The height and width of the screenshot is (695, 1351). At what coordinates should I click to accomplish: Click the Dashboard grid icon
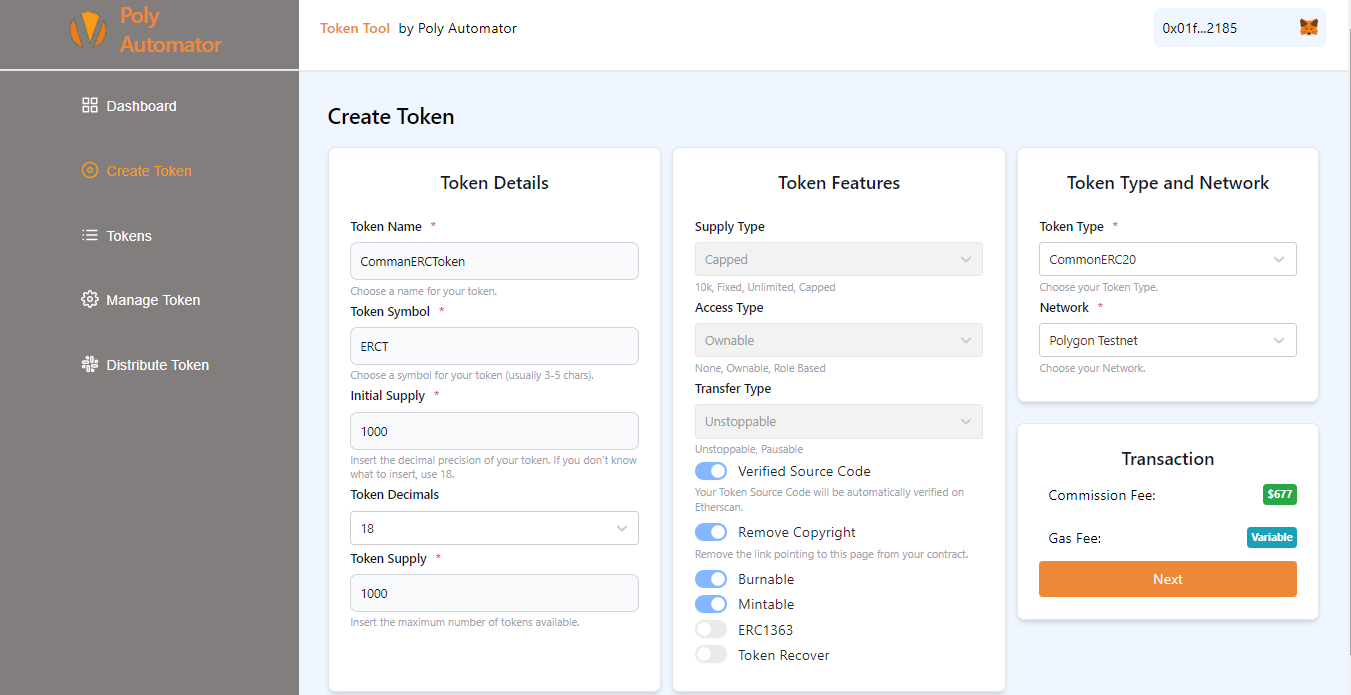click(90, 105)
